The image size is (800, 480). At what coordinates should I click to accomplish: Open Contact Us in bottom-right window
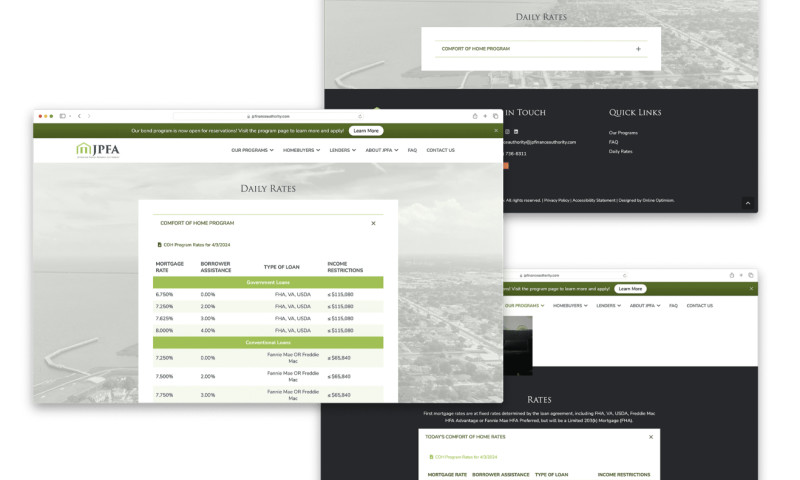(x=699, y=306)
